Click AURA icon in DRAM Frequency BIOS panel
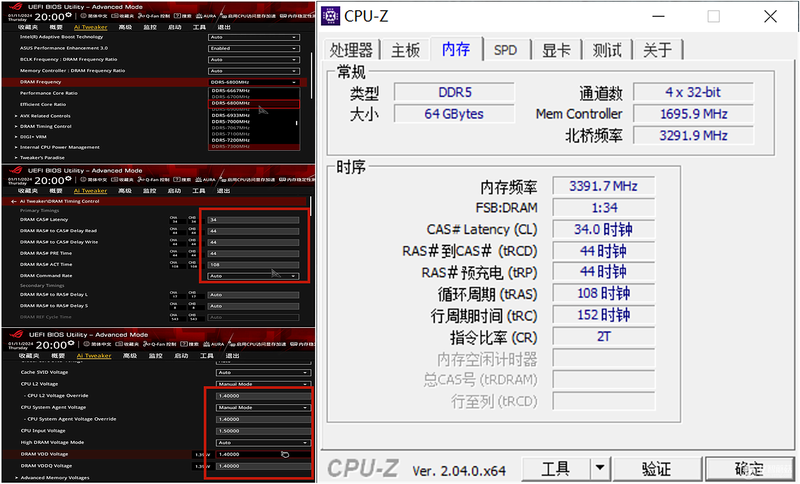The height and width of the screenshot is (484, 800). (199, 16)
